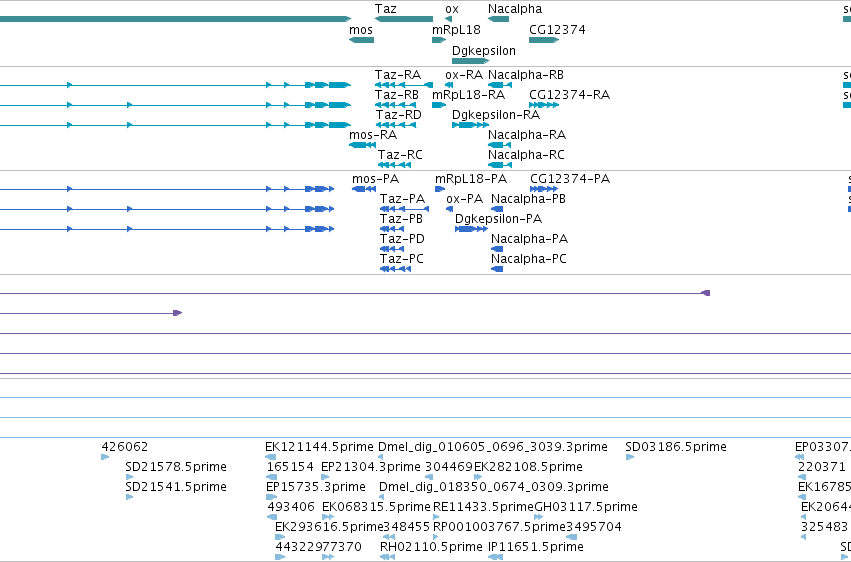Select the Dmel_dig_010605_0696_3039.3prime feature

tap(493, 447)
